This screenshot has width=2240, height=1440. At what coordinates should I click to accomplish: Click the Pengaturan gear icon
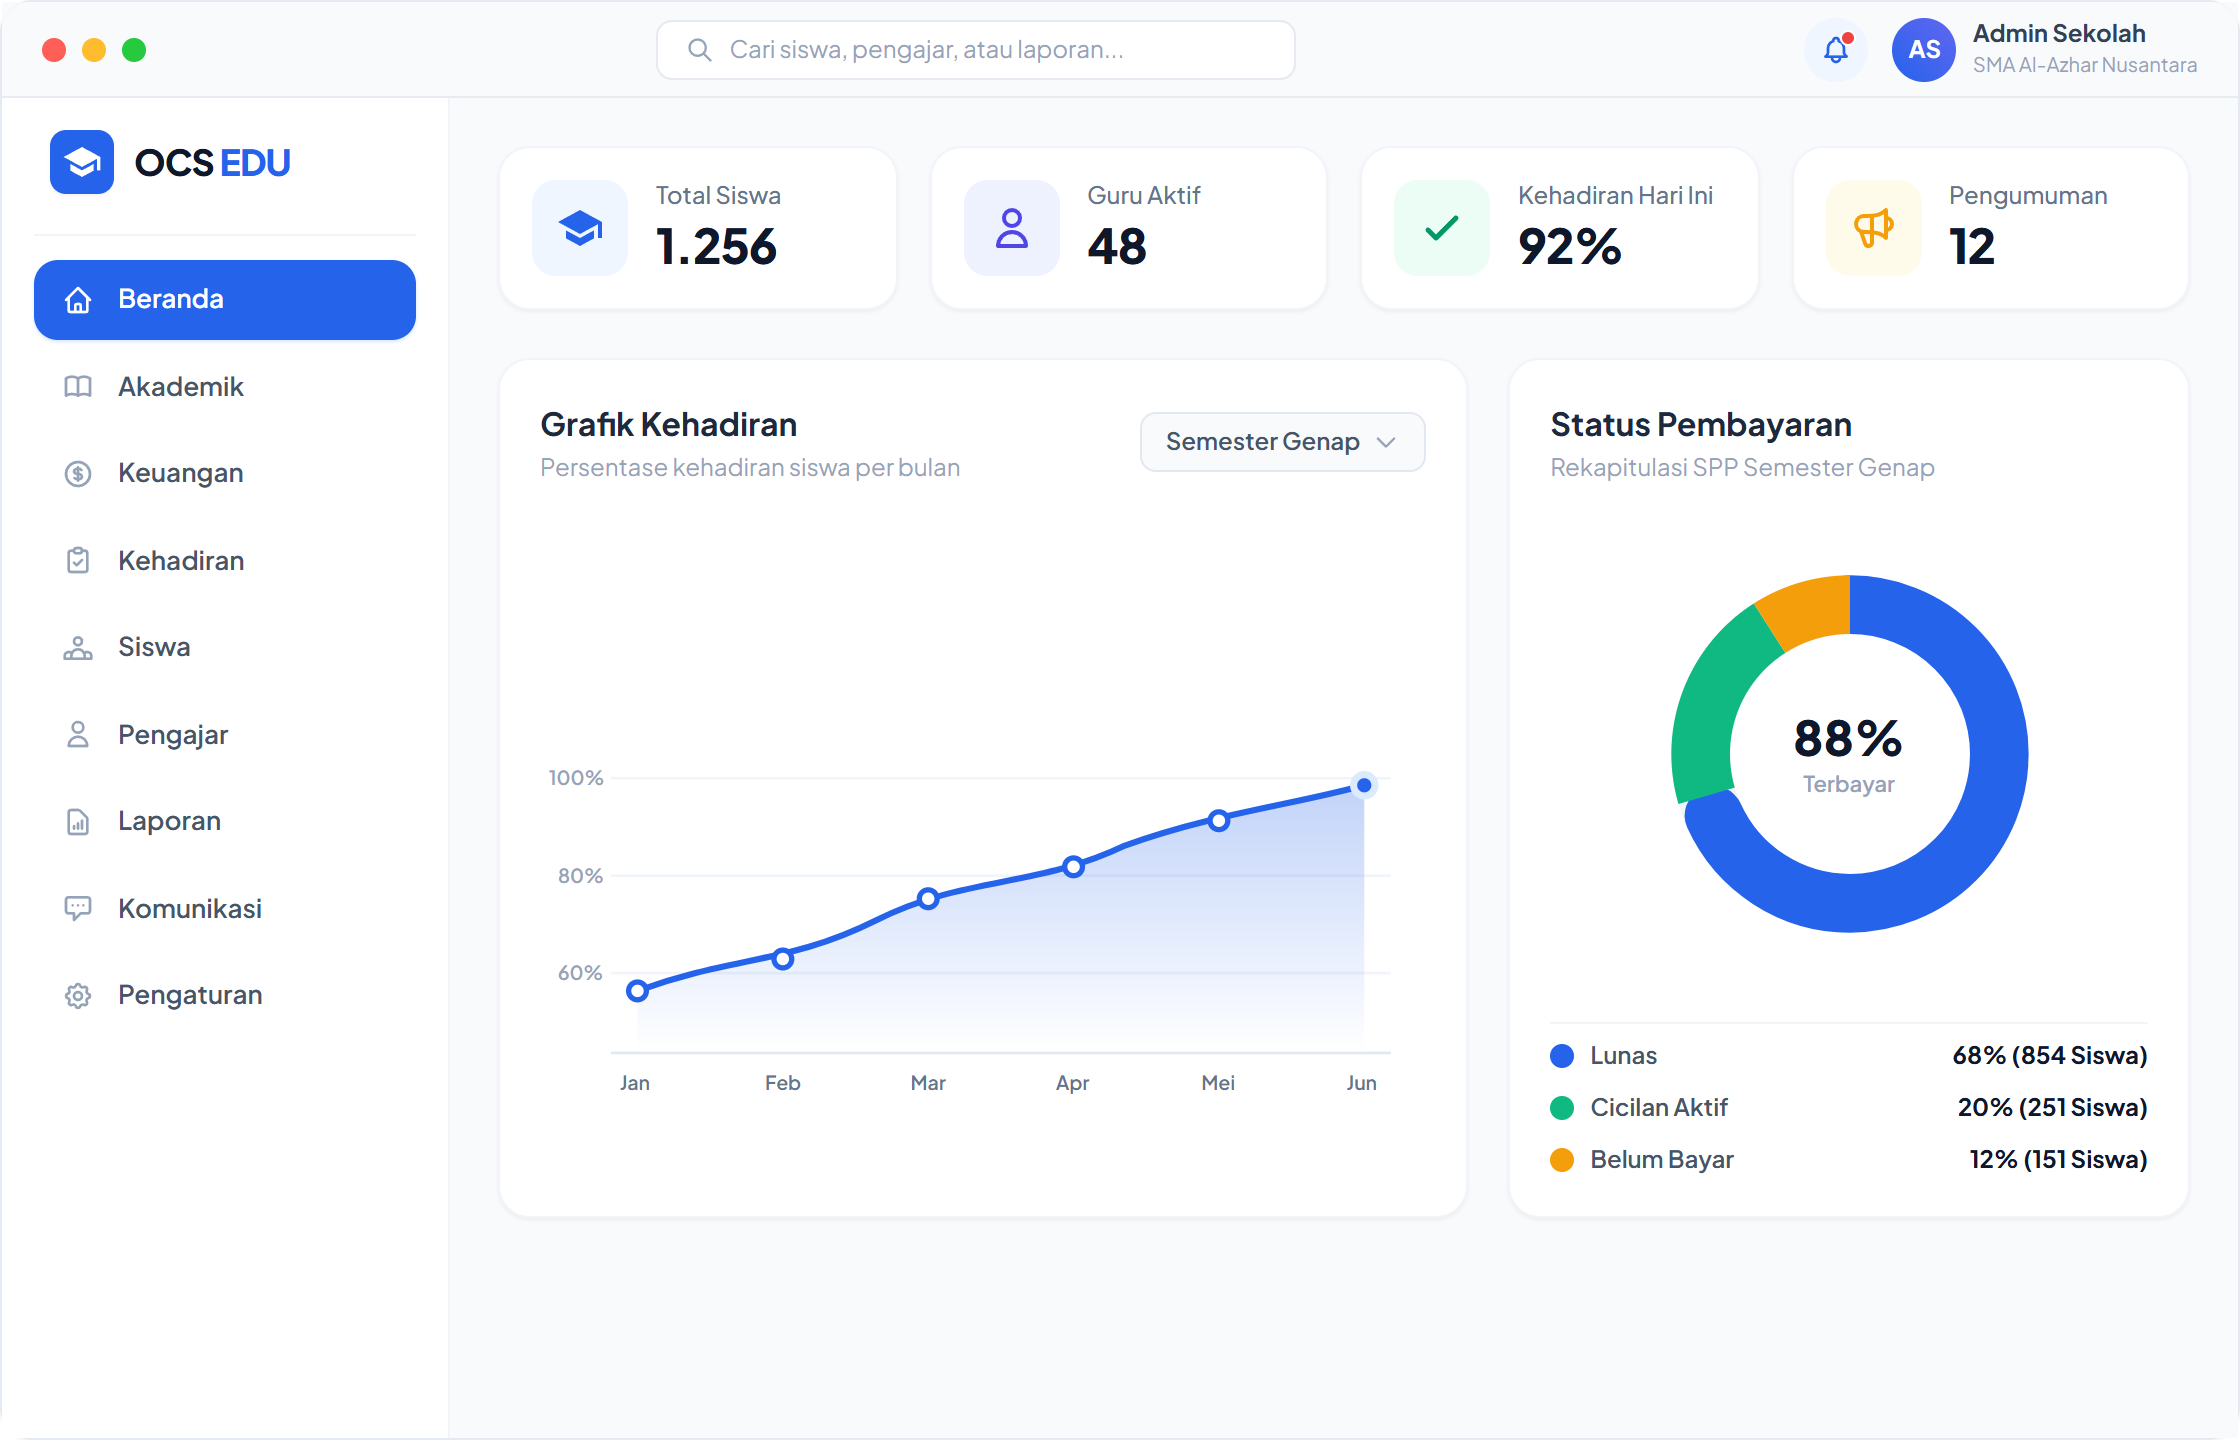click(x=78, y=996)
